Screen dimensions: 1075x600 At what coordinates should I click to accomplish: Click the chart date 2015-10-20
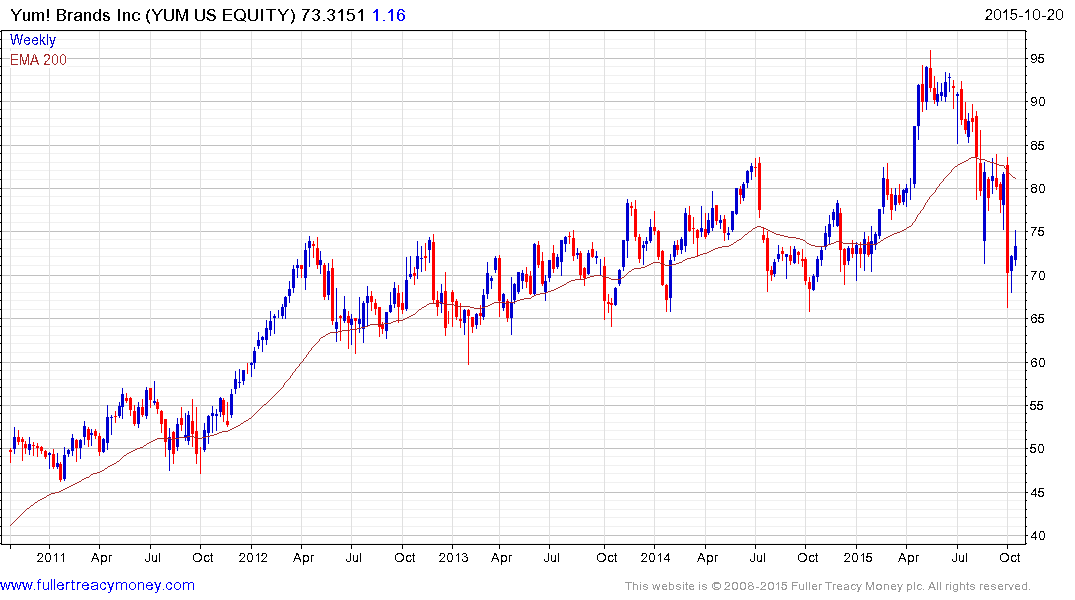point(1024,15)
